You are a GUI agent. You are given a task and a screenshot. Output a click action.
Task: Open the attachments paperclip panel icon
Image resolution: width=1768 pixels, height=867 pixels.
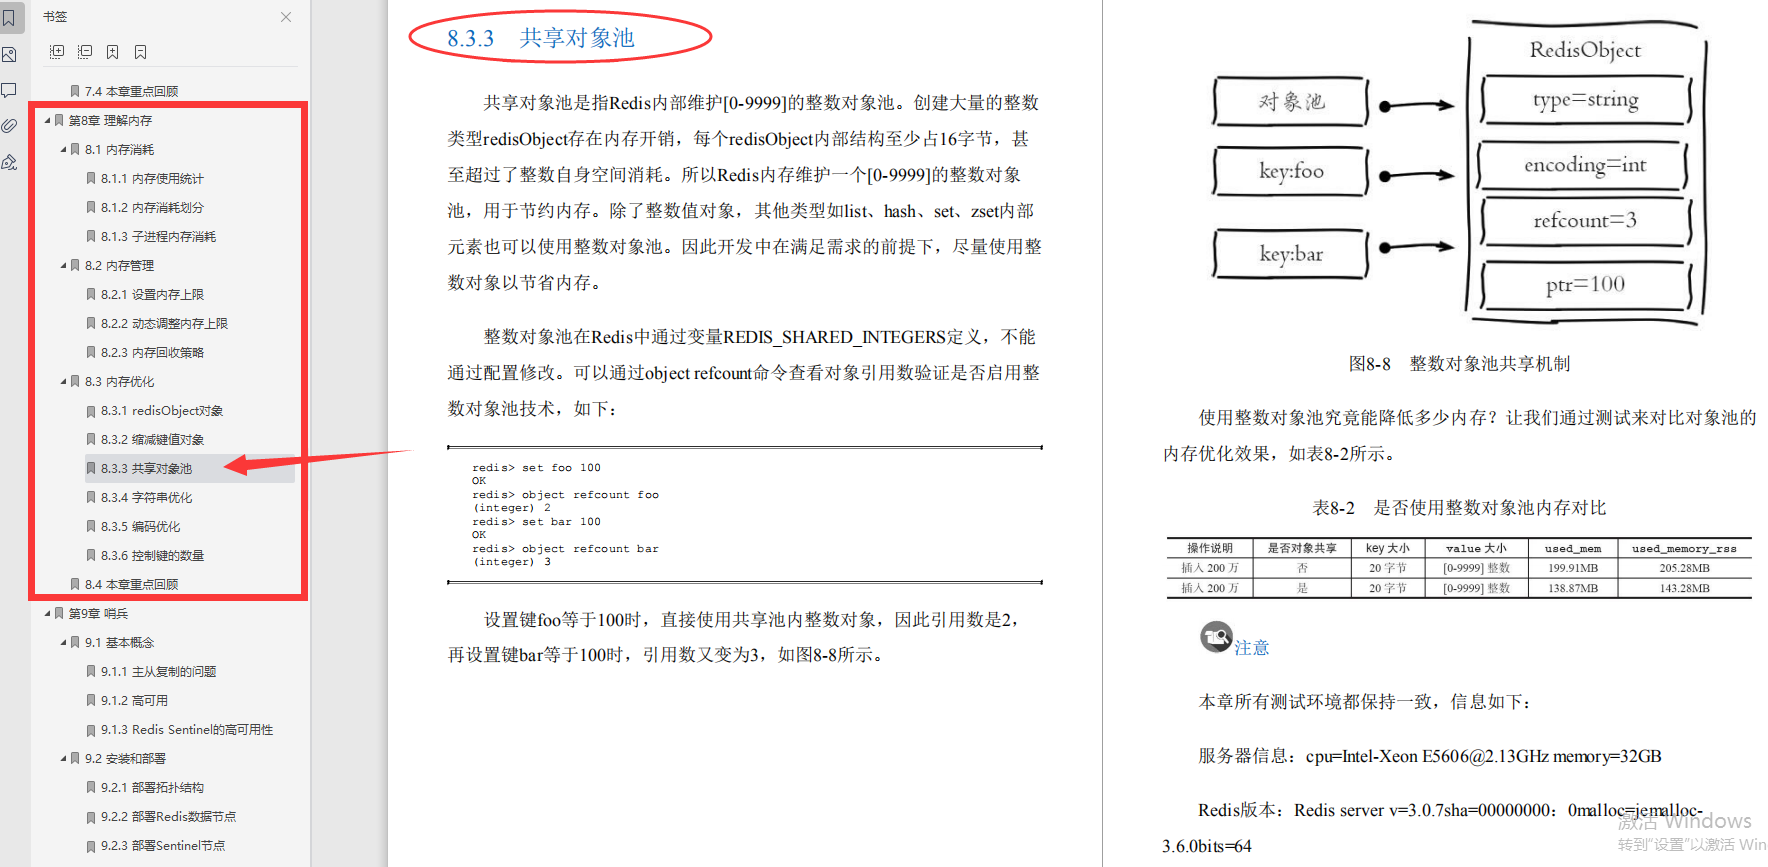click(x=9, y=126)
